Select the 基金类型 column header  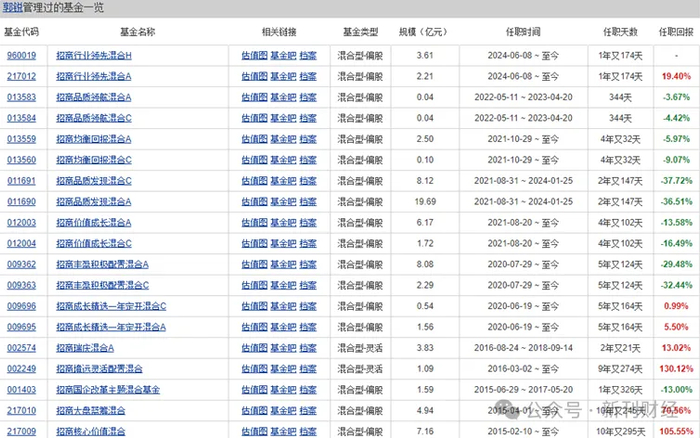tap(360, 32)
